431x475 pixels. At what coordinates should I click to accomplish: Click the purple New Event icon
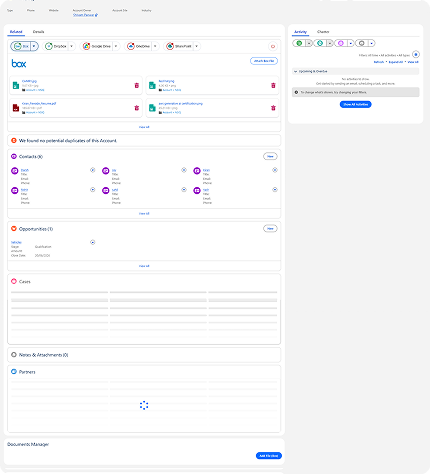click(x=341, y=43)
